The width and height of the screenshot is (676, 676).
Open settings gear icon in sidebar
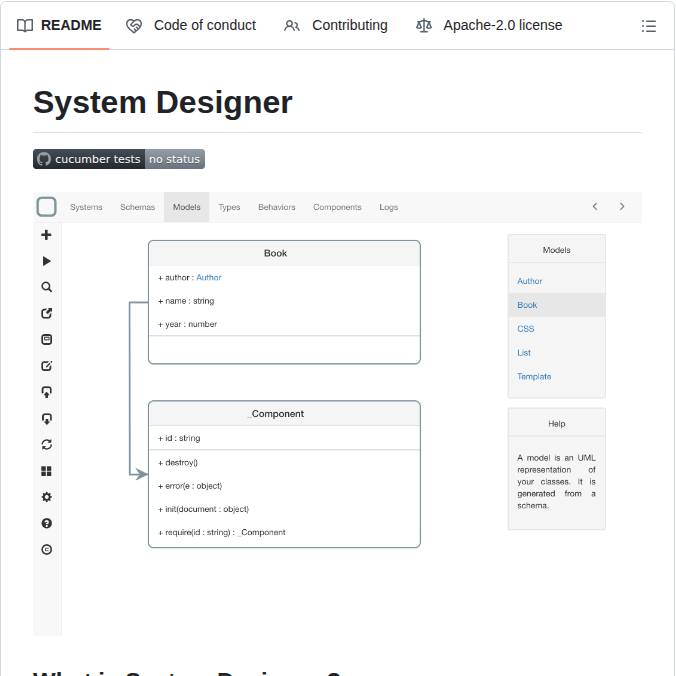[47, 497]
